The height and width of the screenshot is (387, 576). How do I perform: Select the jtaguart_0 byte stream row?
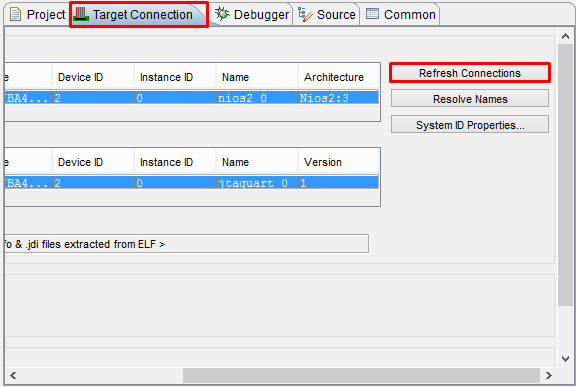(192, 183)
